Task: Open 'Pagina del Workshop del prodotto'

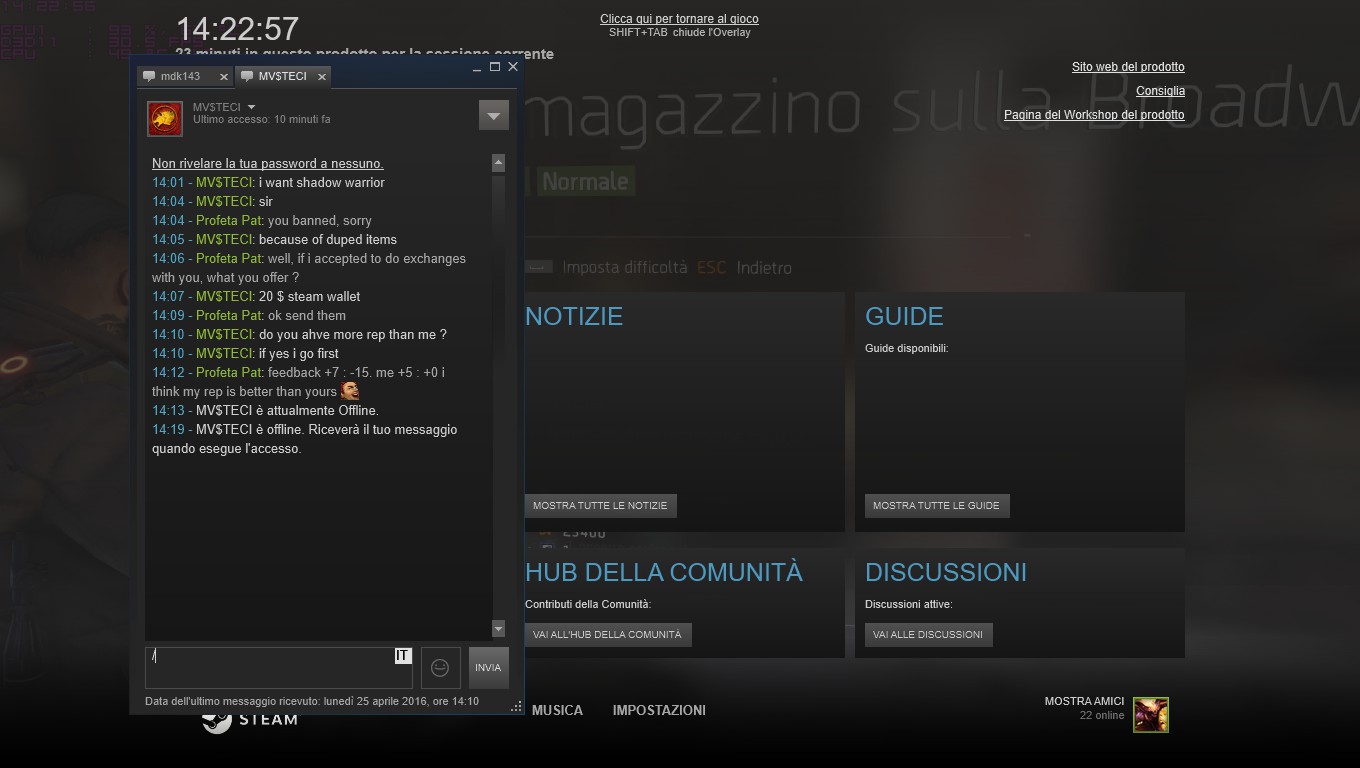Action: [x=1094, y=115]
